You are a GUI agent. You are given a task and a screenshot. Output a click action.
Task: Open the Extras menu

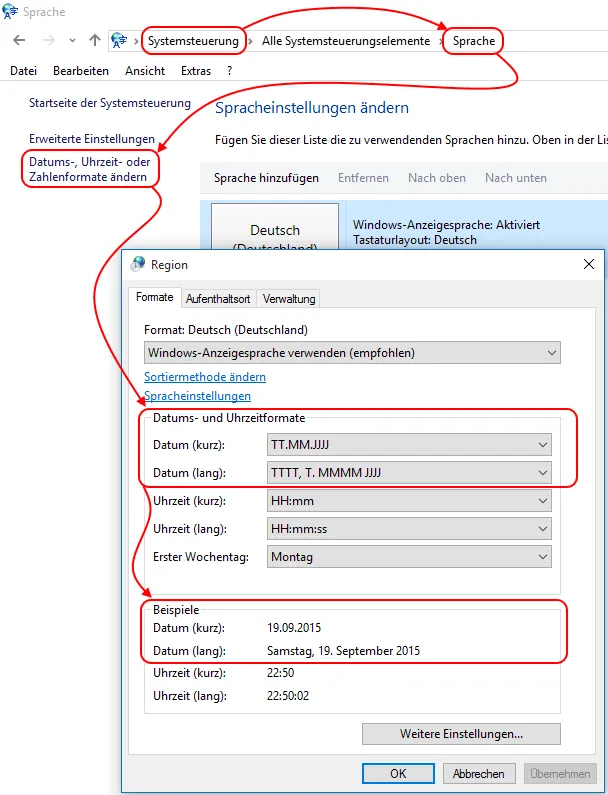196,70
